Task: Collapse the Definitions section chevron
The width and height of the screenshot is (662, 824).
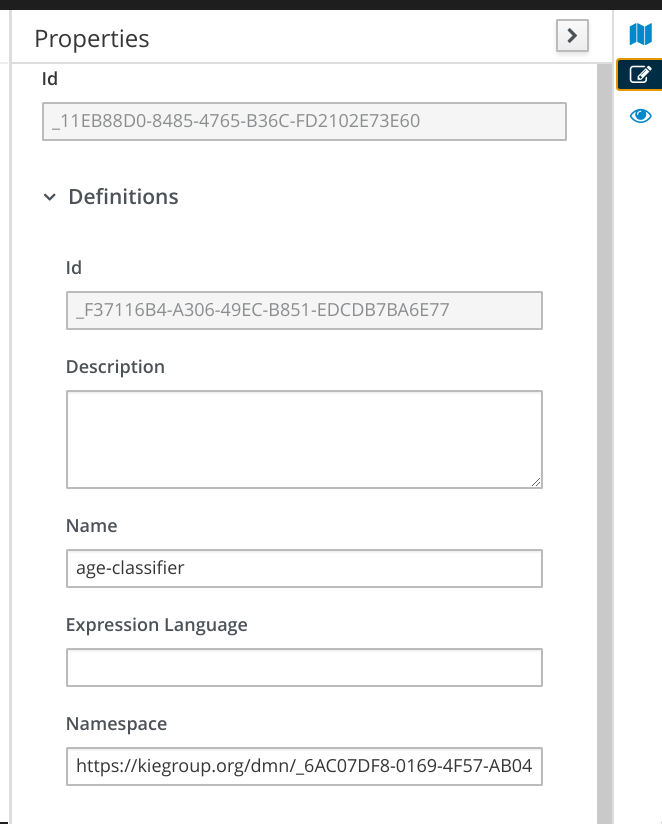Action: pos(50,197)
